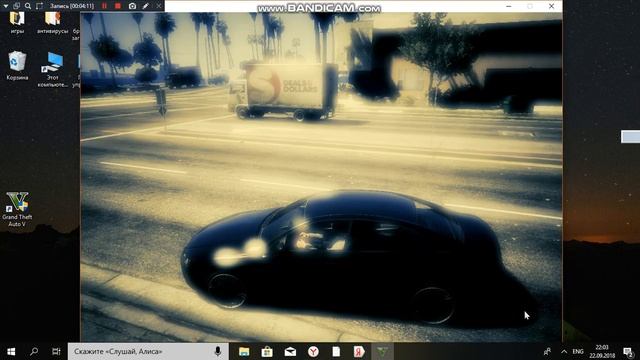Select the 'антивирусы' folder on desktop

(x=53, y=23)
